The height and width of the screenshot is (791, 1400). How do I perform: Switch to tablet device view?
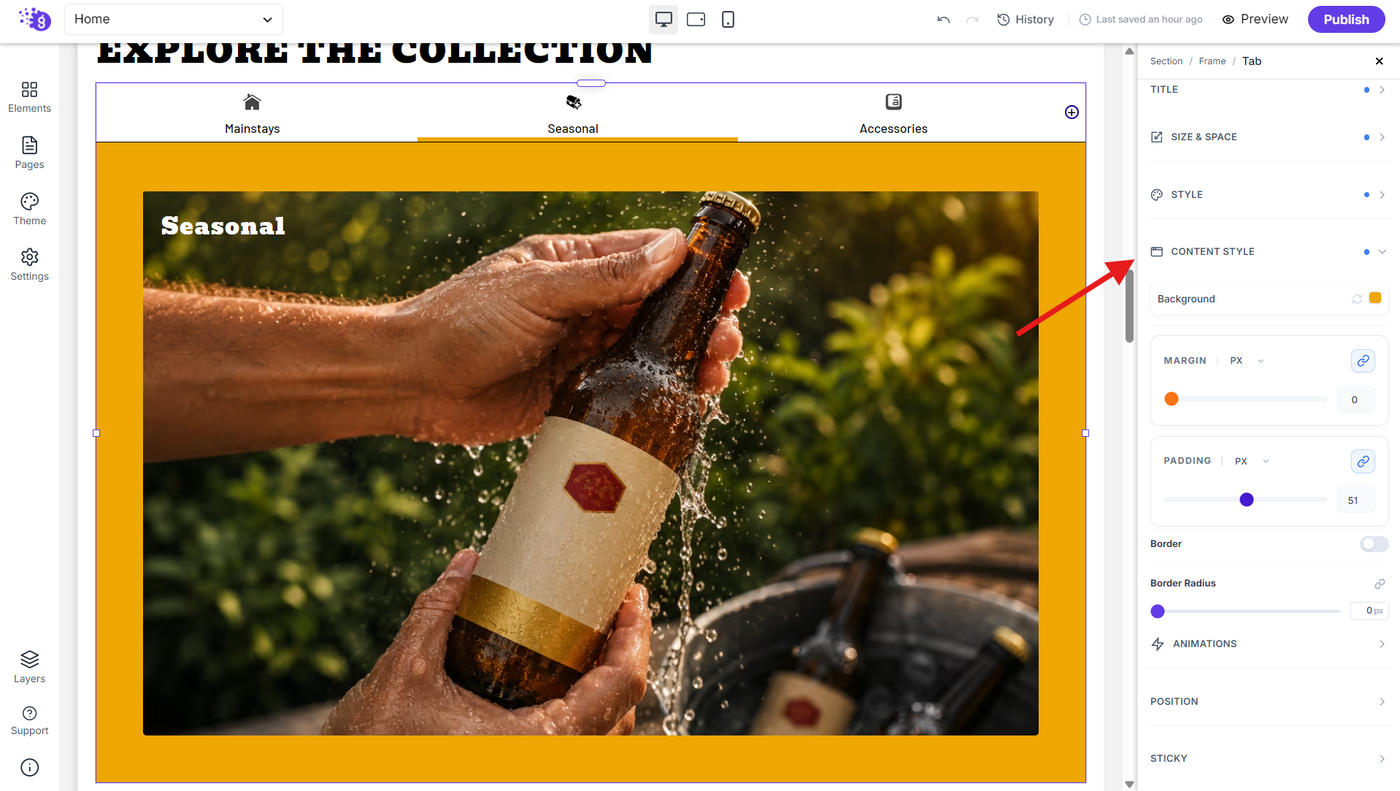point(696,19)
